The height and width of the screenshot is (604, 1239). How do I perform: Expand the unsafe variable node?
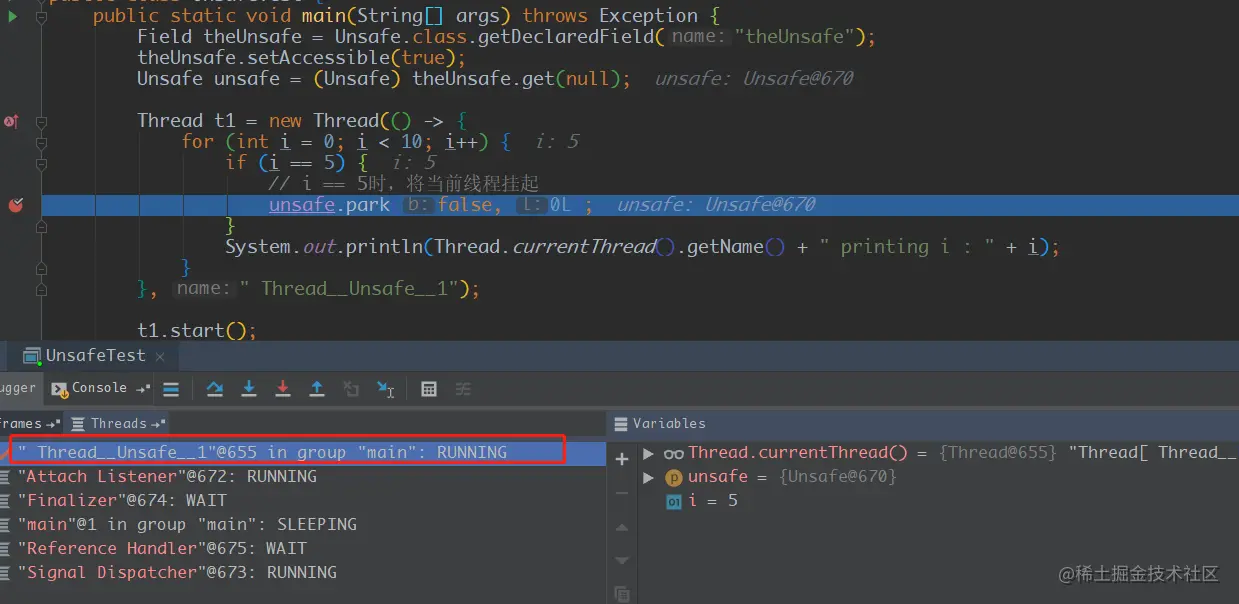click(x=649, y=477)
